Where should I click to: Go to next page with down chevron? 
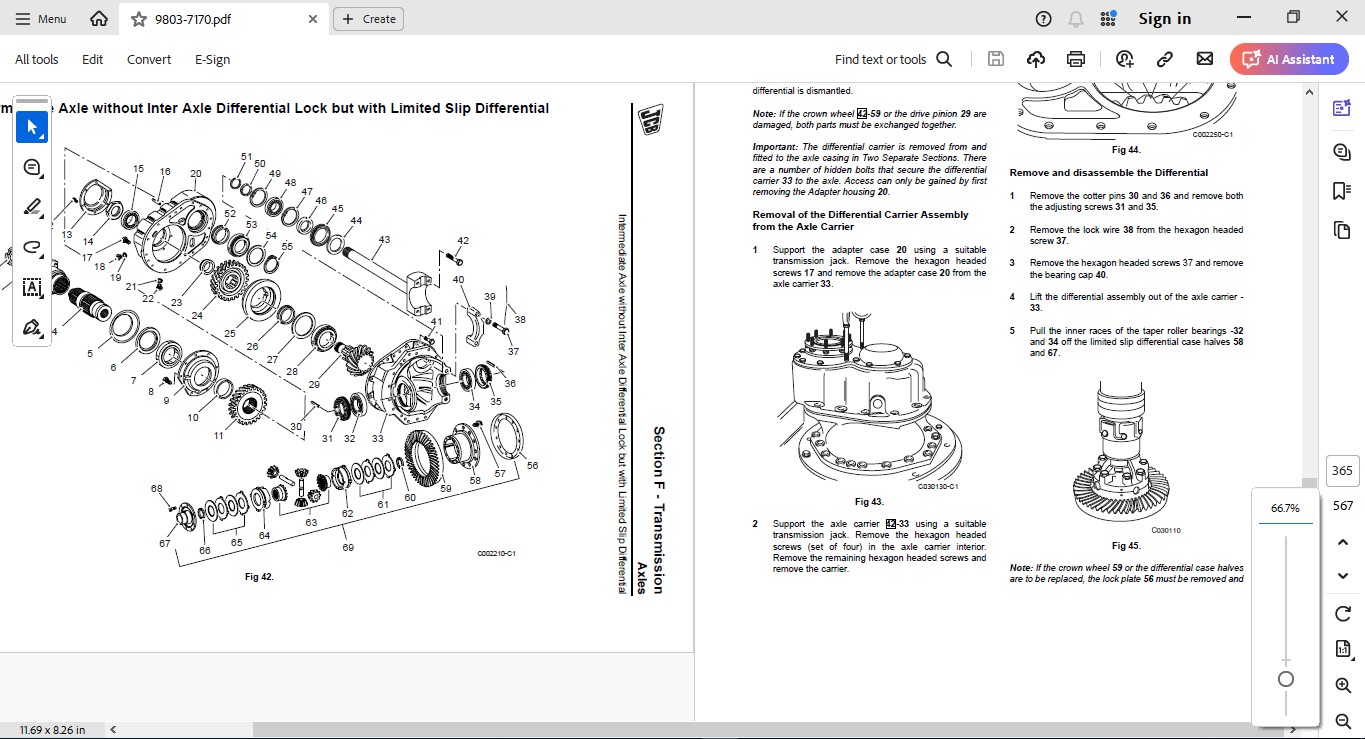[x=1343, y=576]
